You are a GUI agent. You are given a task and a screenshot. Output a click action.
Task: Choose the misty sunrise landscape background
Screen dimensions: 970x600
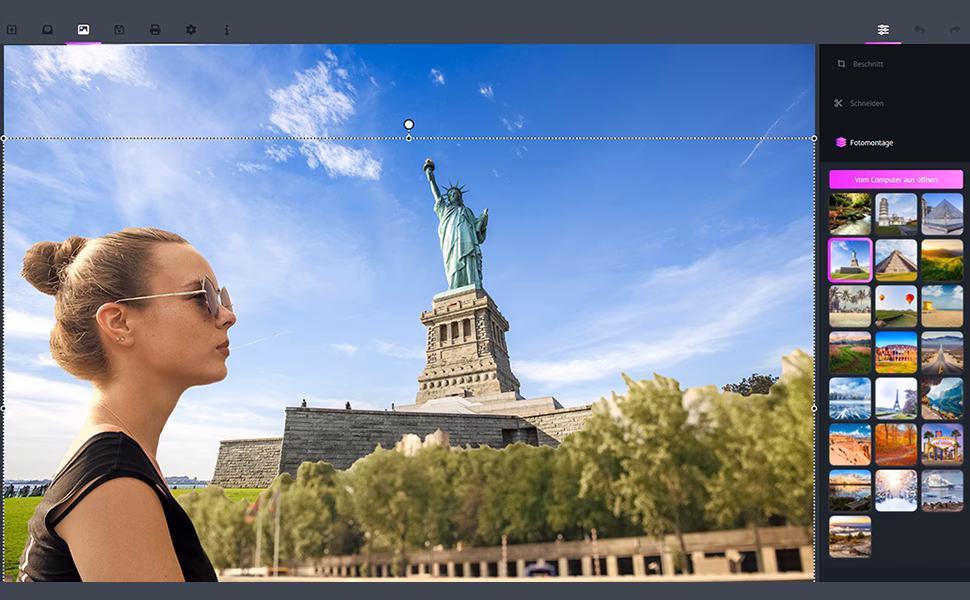tap(850, 537)
